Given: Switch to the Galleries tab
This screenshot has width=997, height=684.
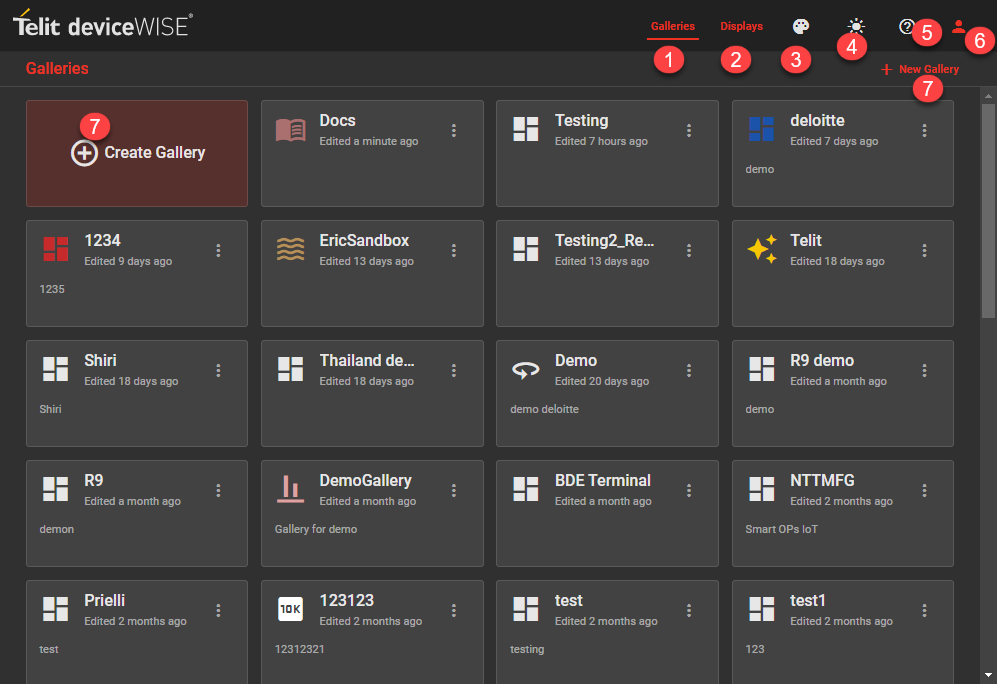Looking at the screenshot, I should (673, 26).
